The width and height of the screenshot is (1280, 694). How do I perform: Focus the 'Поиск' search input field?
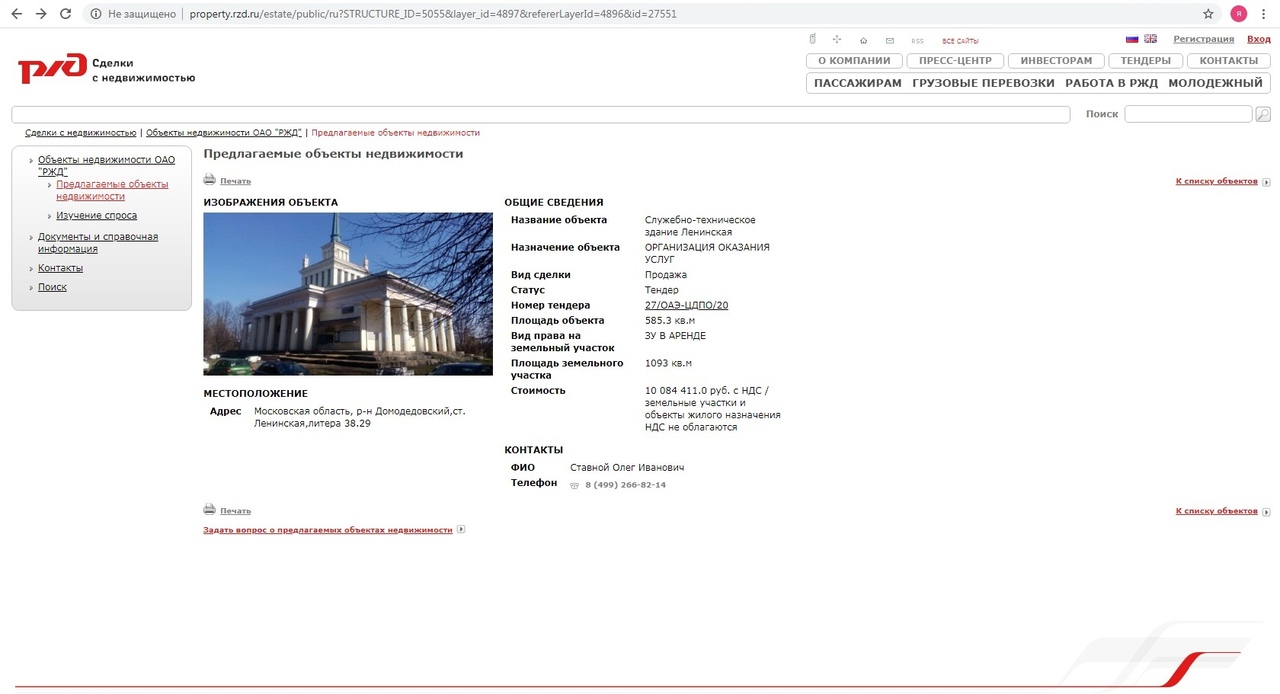1188,114
